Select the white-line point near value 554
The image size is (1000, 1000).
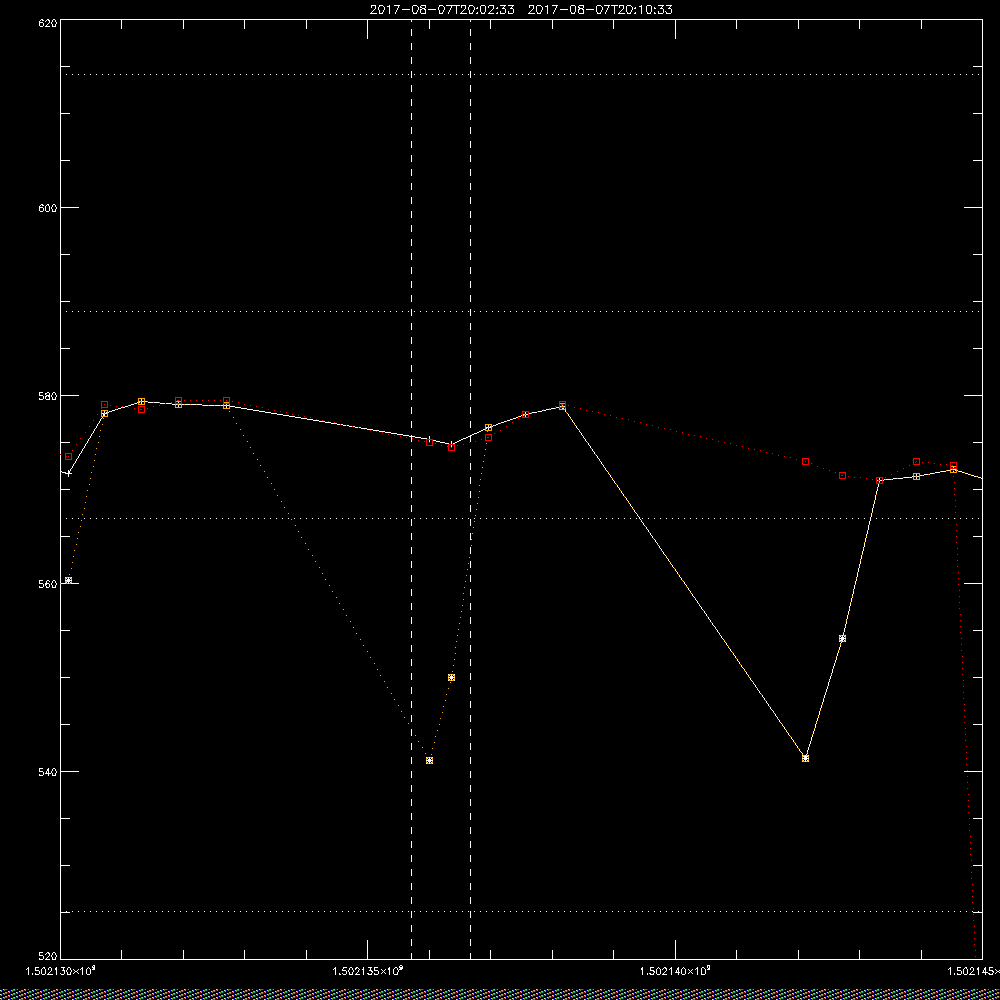click(842, 638)
